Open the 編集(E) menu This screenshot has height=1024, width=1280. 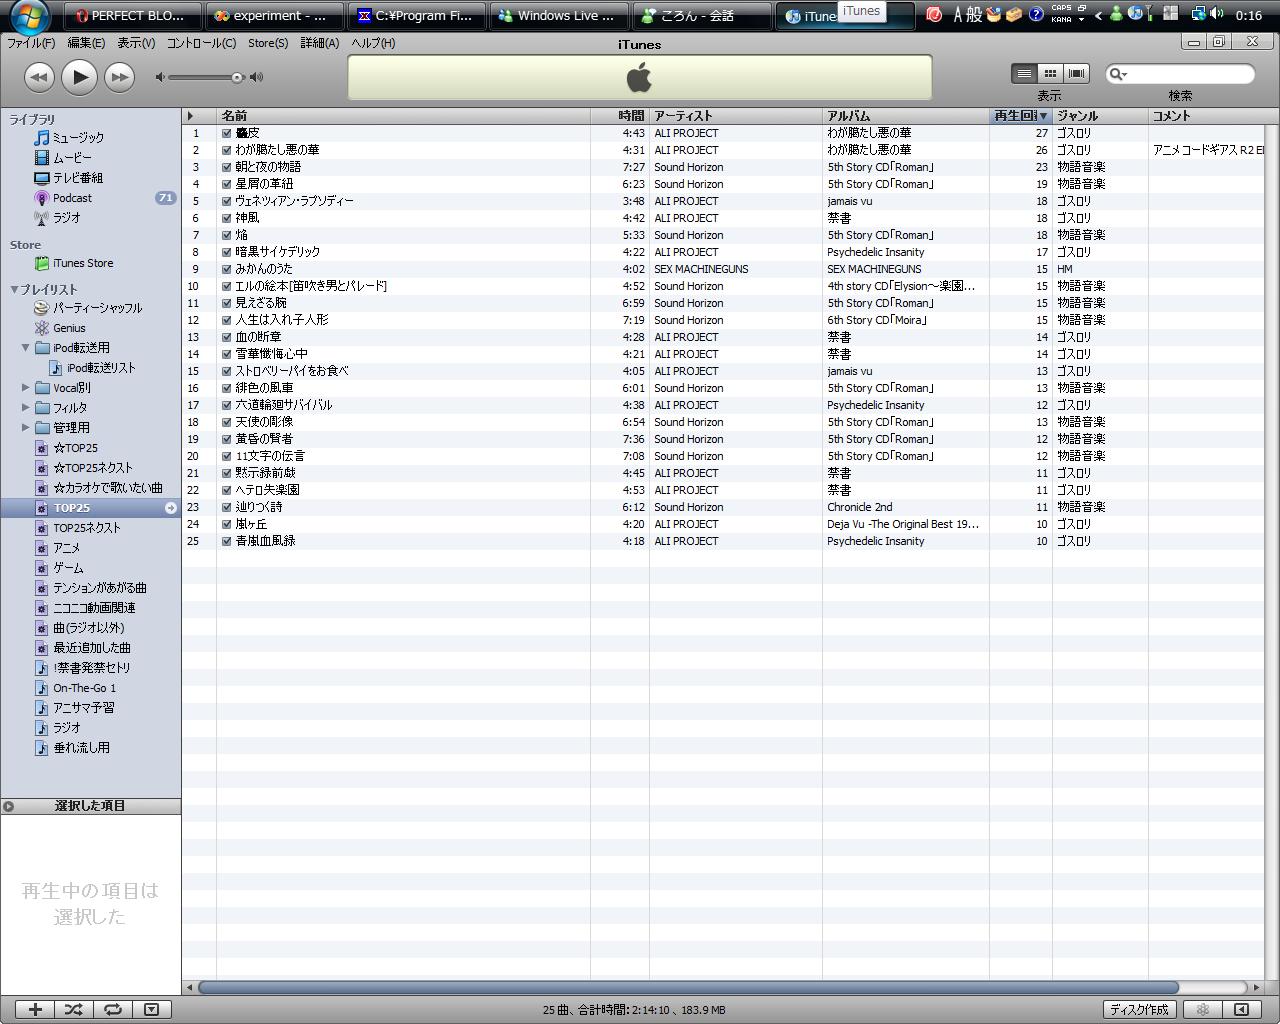tap(86, 44)
